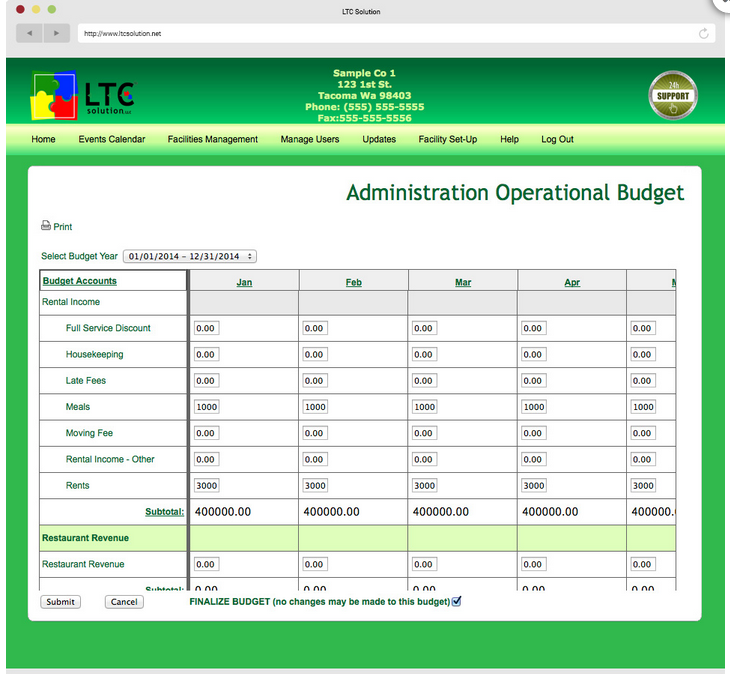Open the Facilities Management menu

(x=213, y=139)
